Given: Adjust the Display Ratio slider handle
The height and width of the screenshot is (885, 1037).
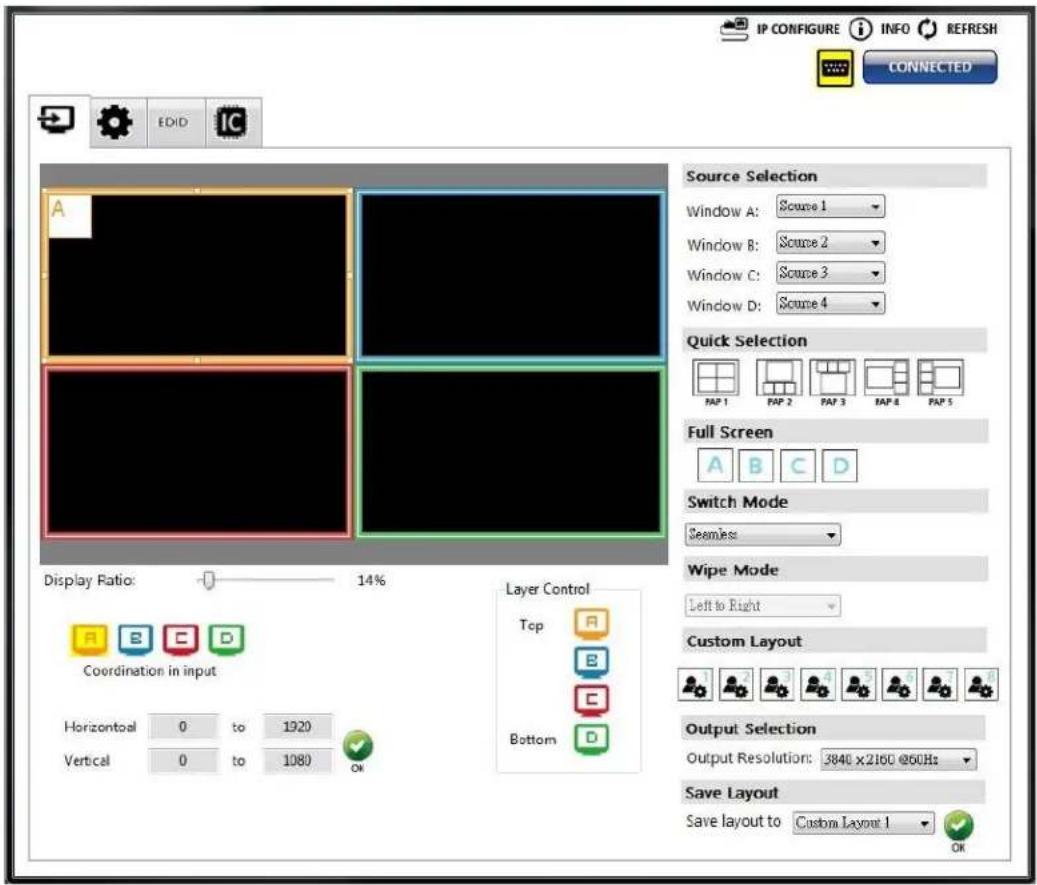Looking at the screenshot, I should (x=209, y=581).
